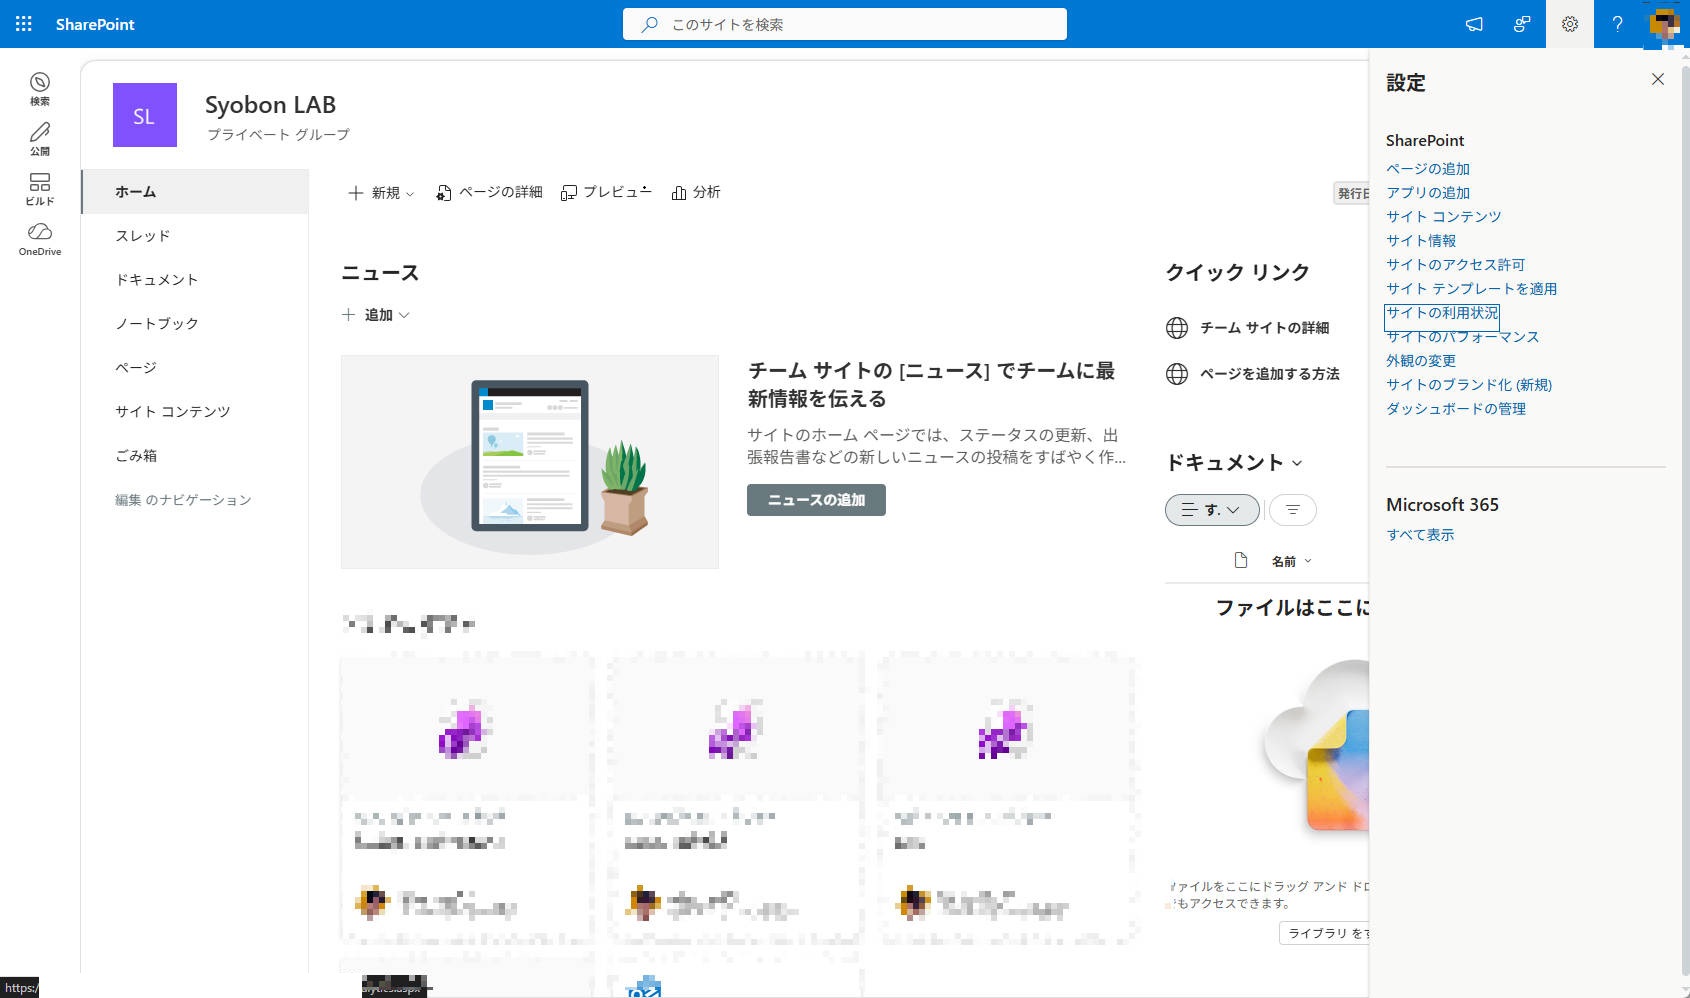Open the help question mark icon

pyautogui.click(x=1617, y=24)
